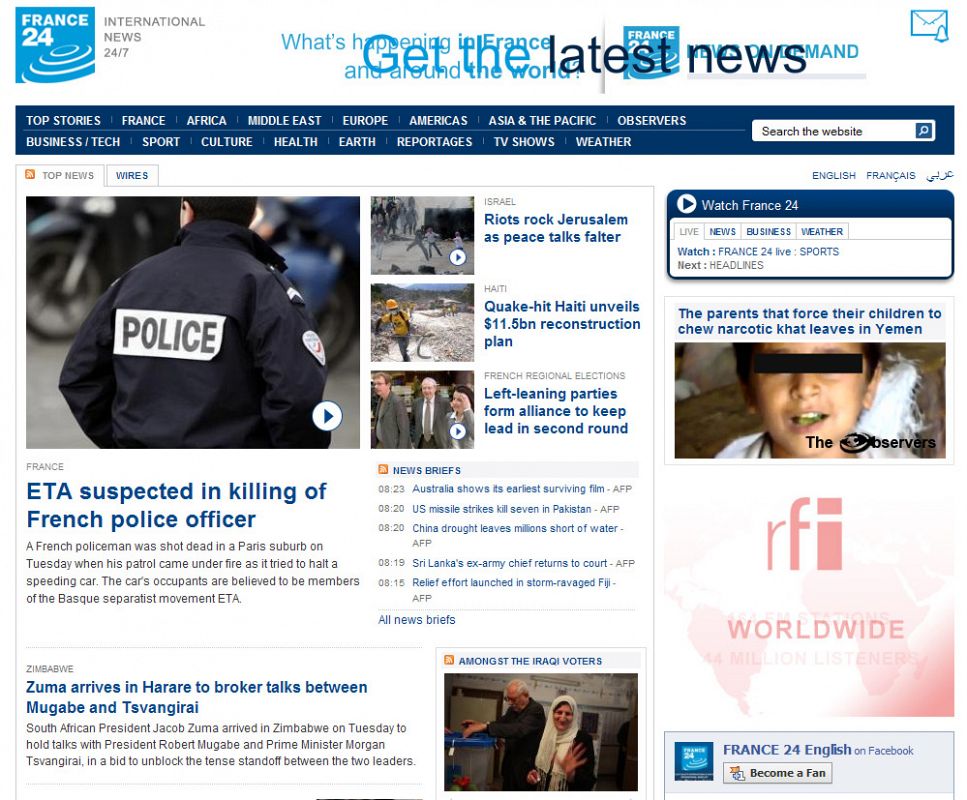Image resolution: width=967 pixels, height=800 pixels.
Task: Open the Amongst the Iraqi Voters RSS feed
Action: pyautogui.click(x=449, y=661)
